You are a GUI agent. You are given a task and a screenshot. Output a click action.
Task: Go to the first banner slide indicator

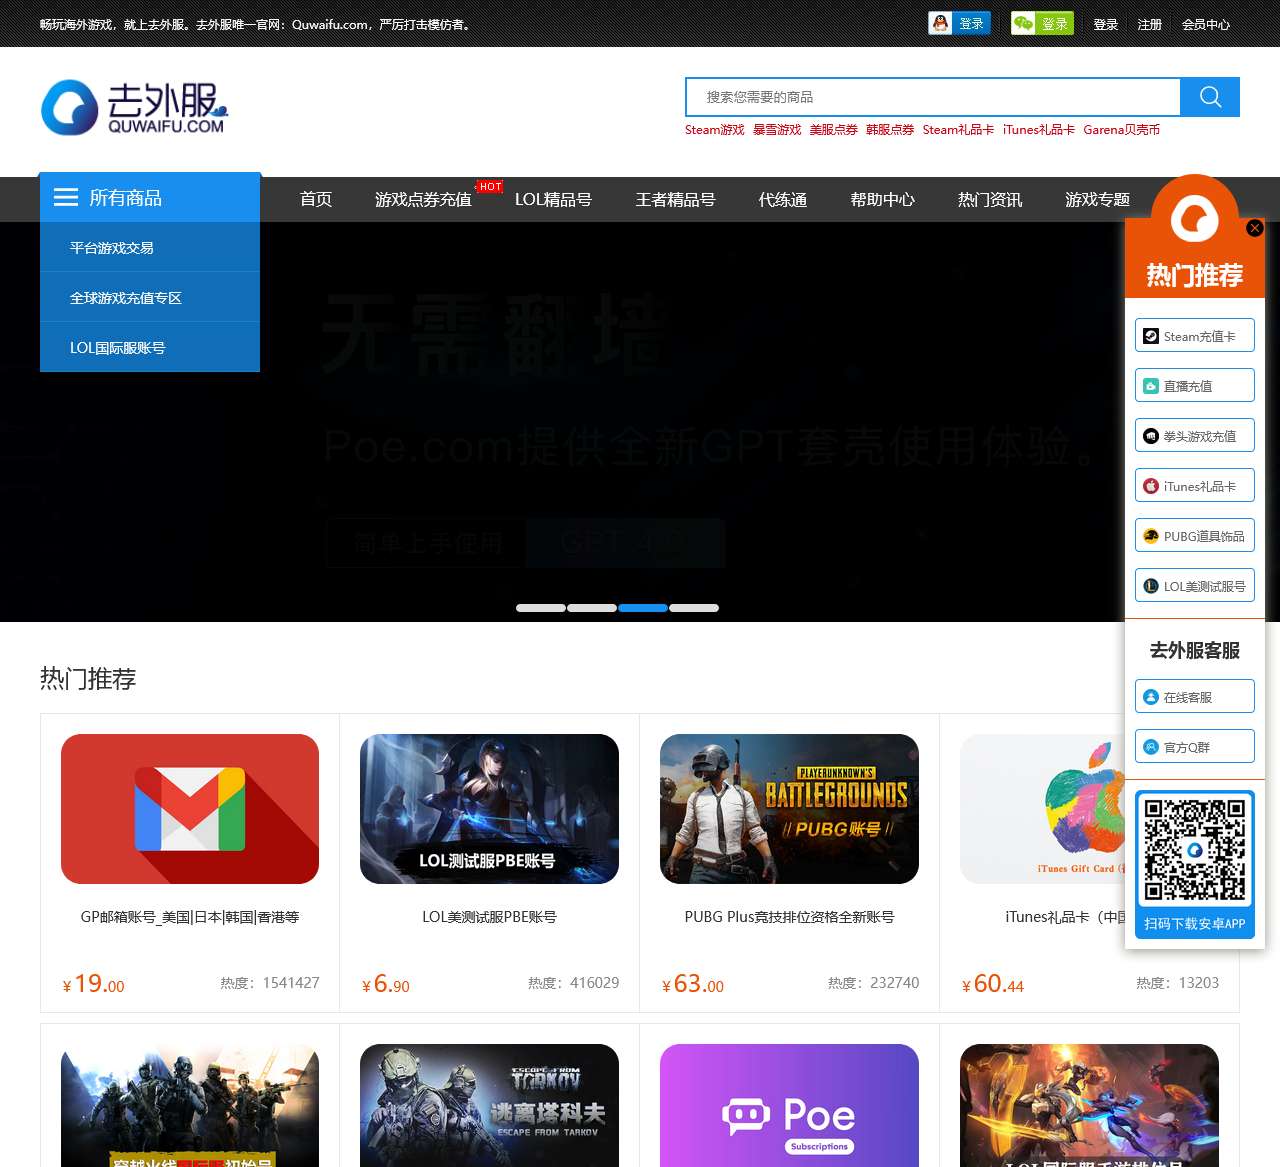(x=541, y=608)
